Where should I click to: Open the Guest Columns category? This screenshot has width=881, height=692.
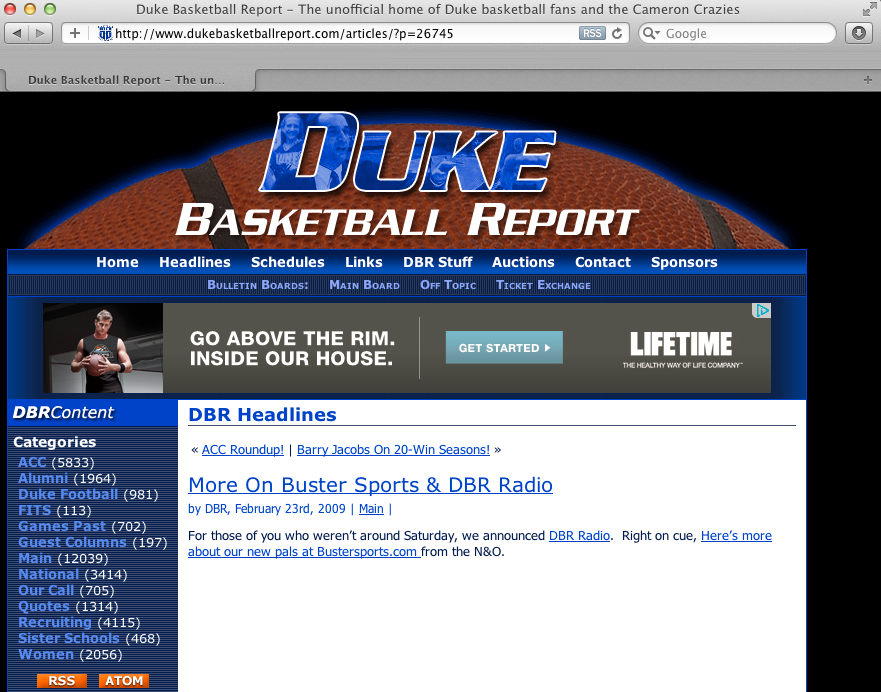(72, 543)
